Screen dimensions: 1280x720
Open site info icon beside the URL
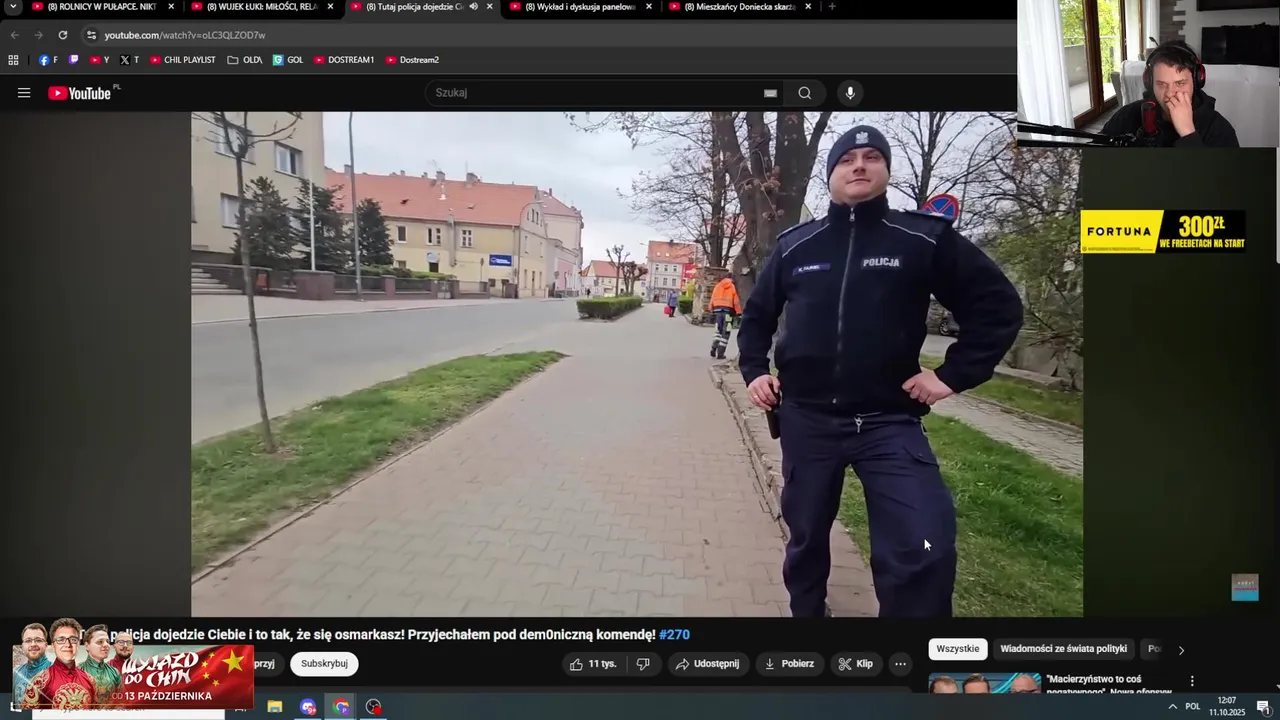tap(91, 35)
